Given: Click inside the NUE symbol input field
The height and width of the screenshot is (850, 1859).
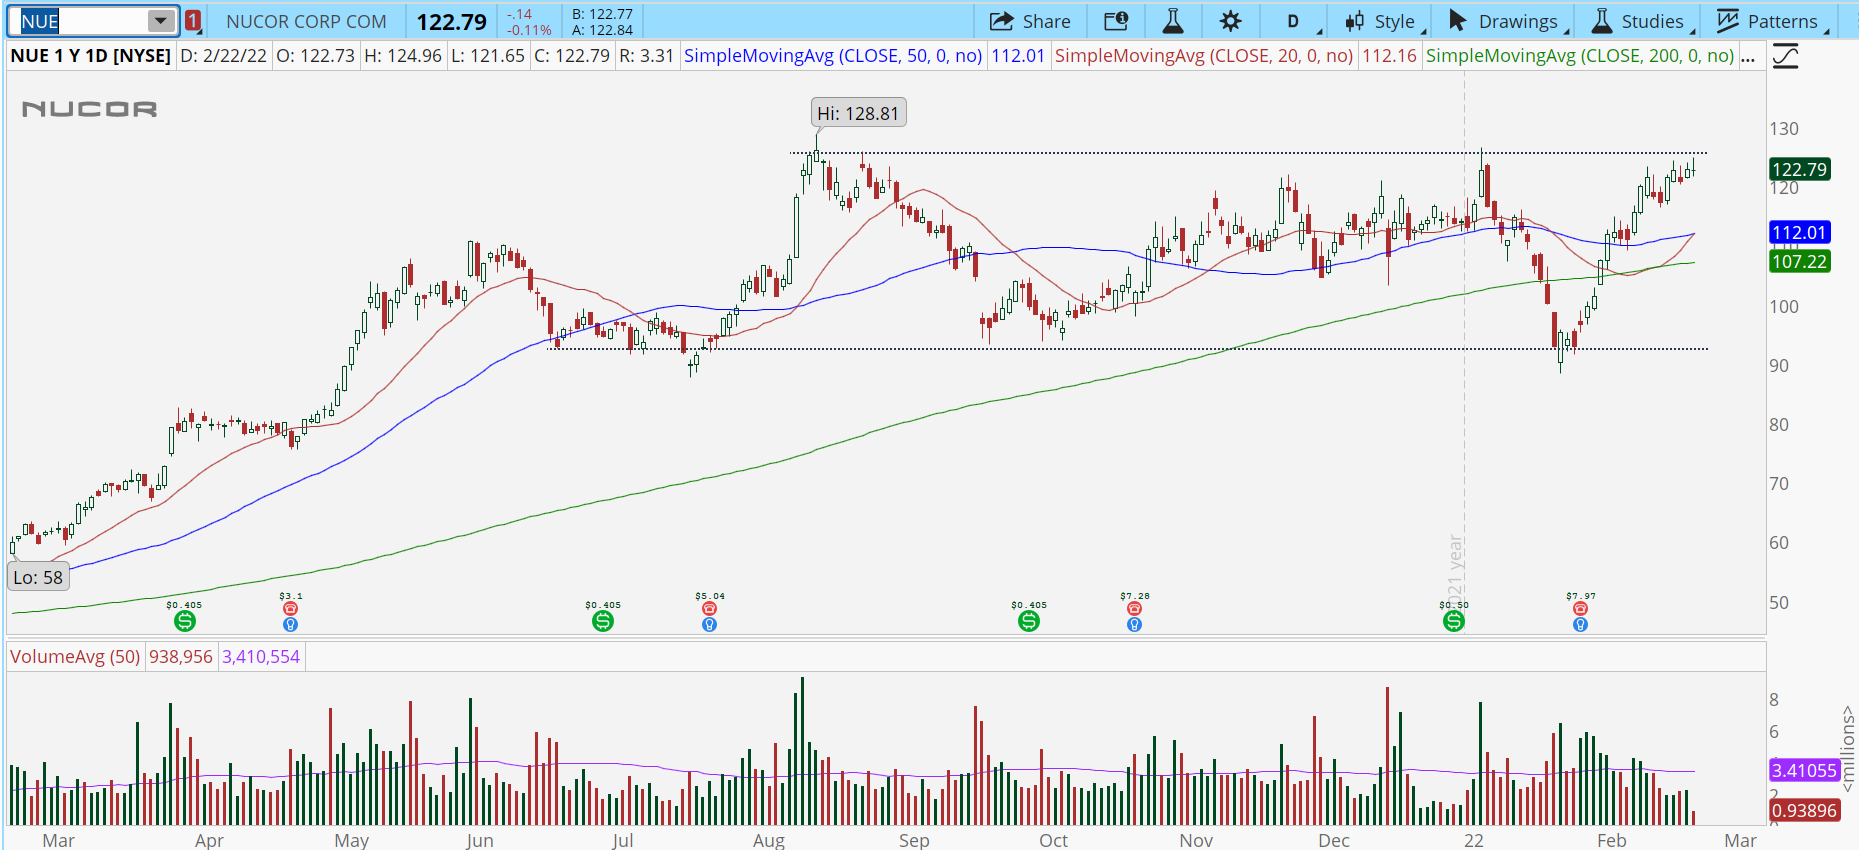Looking at the screenshot, I should click(80, 21).
